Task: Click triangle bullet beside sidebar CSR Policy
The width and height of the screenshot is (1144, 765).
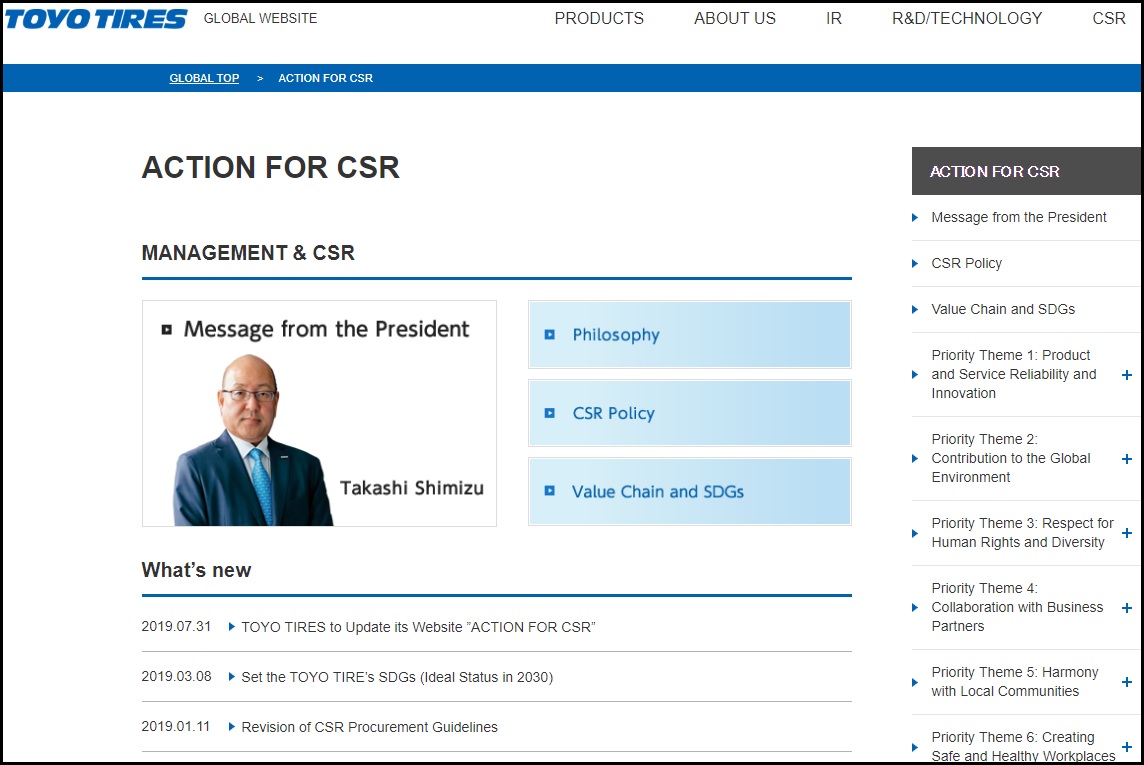Action: click(915, 263)
